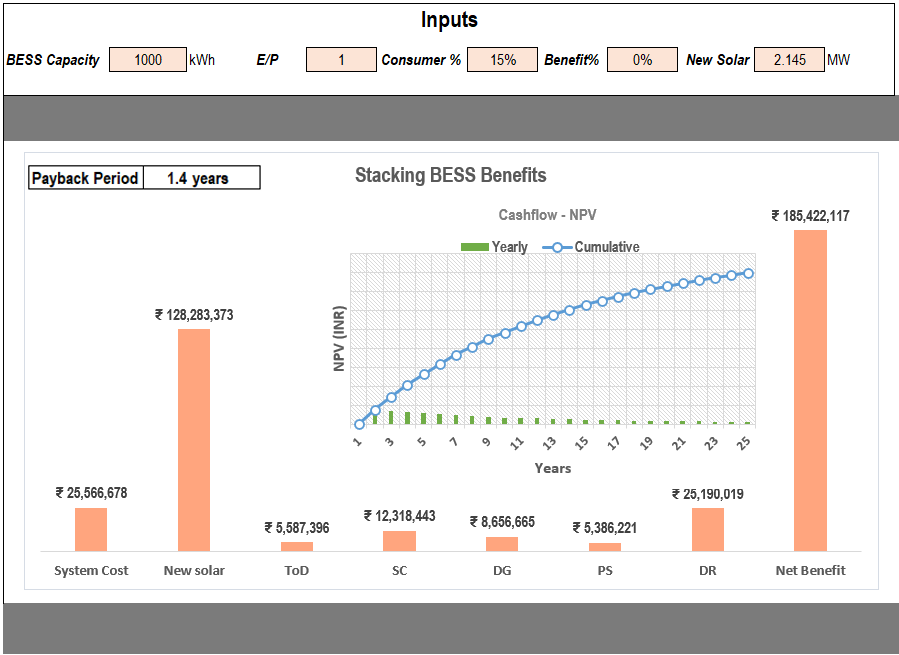Click the DR benefit bar
Viewport: 899px width, 655px height.
(x=708, y=529)
